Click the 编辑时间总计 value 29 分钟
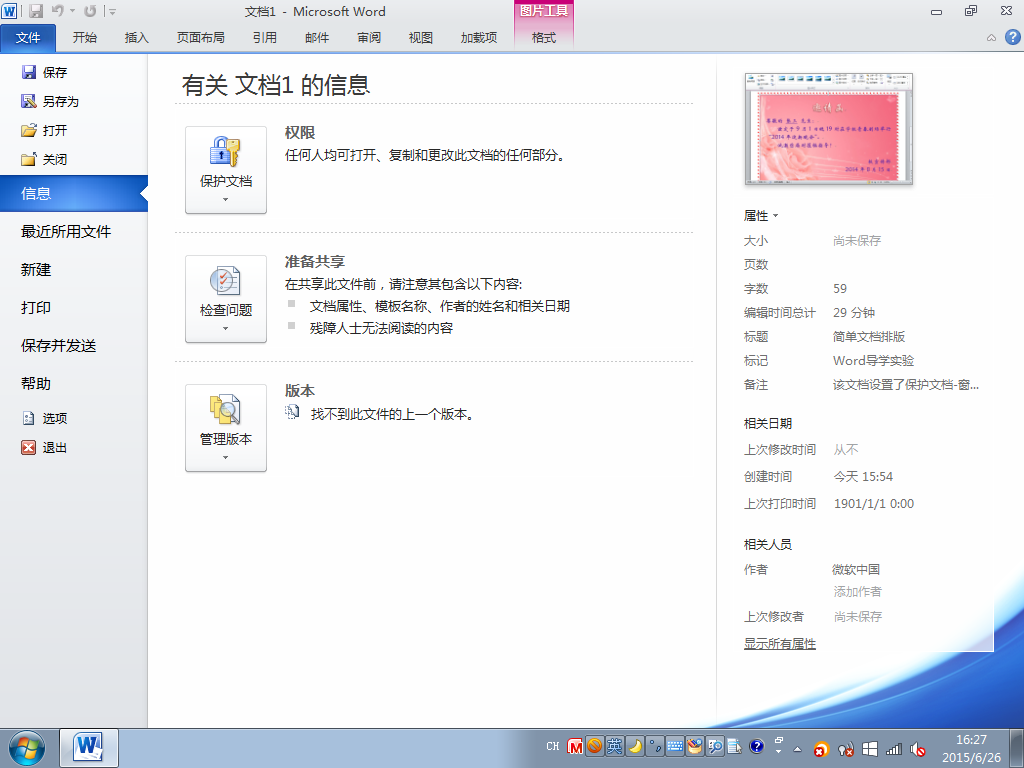This screenshot has width=1024, height=768. coord(854,313)
